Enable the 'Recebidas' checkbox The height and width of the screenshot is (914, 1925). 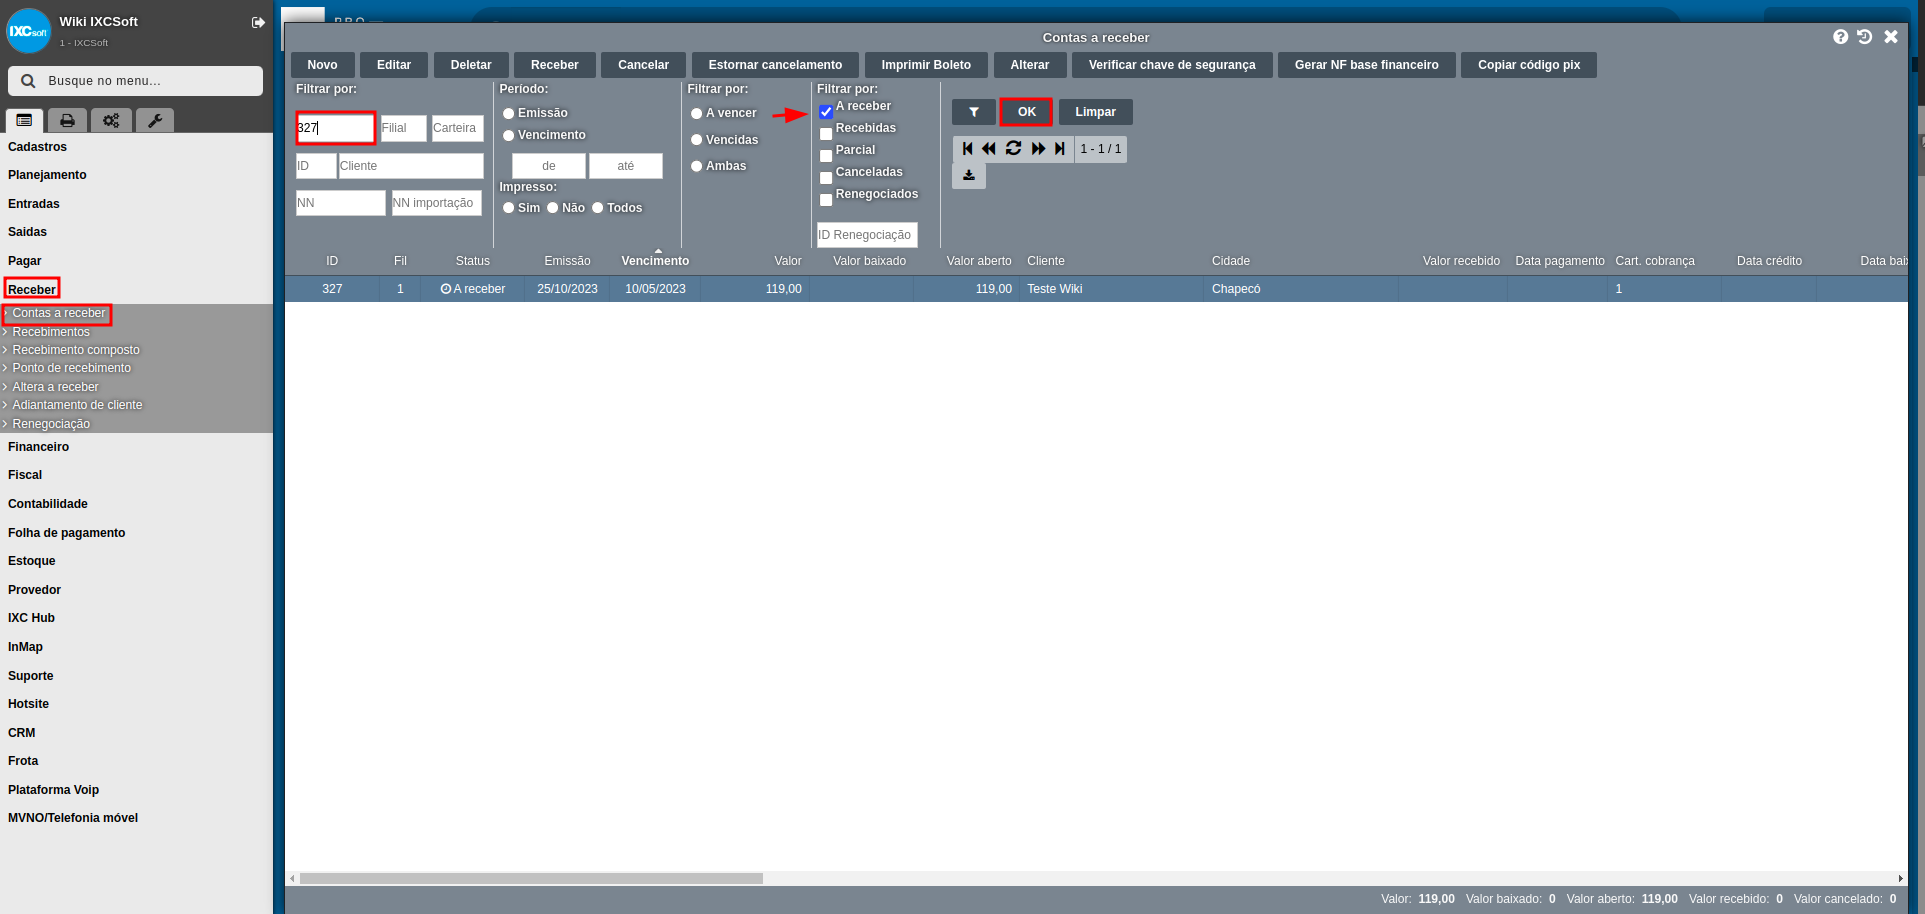tap(826, 134)
